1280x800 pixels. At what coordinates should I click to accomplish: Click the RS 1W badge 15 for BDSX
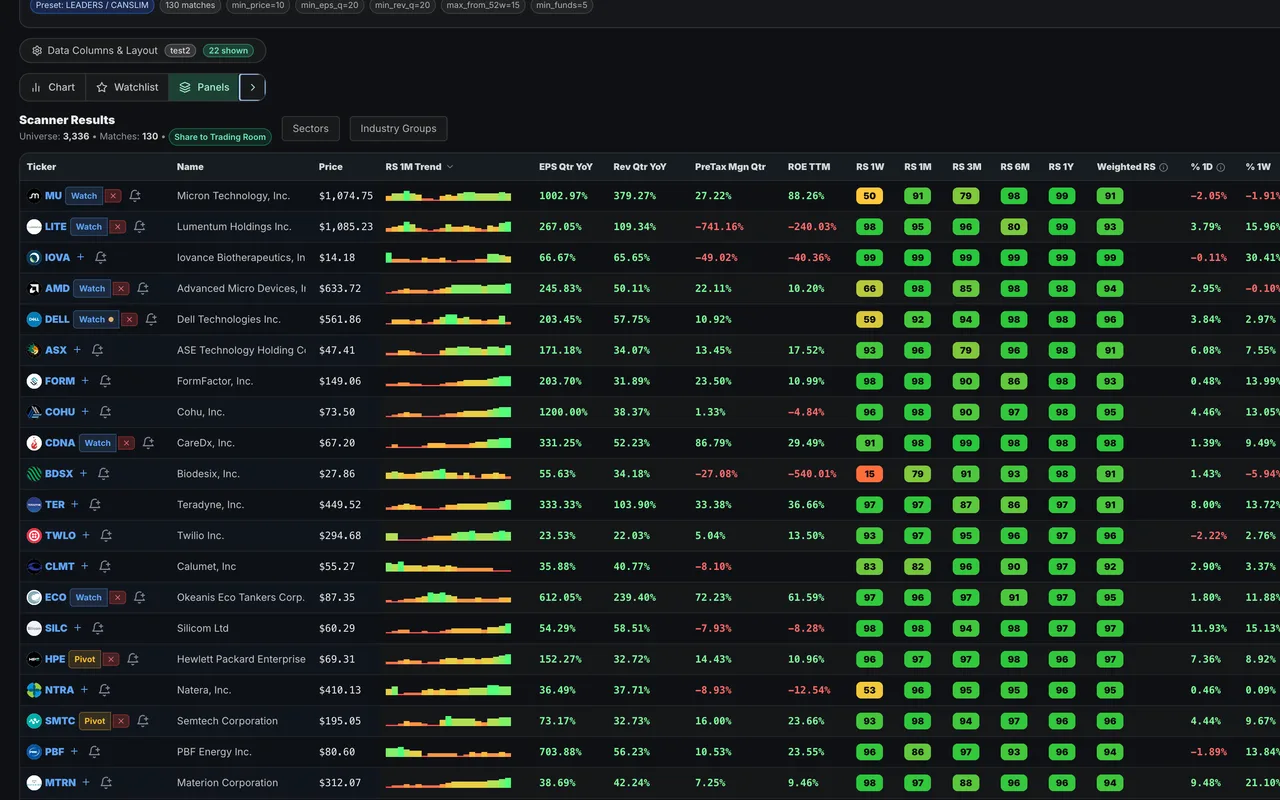[869, 474]
